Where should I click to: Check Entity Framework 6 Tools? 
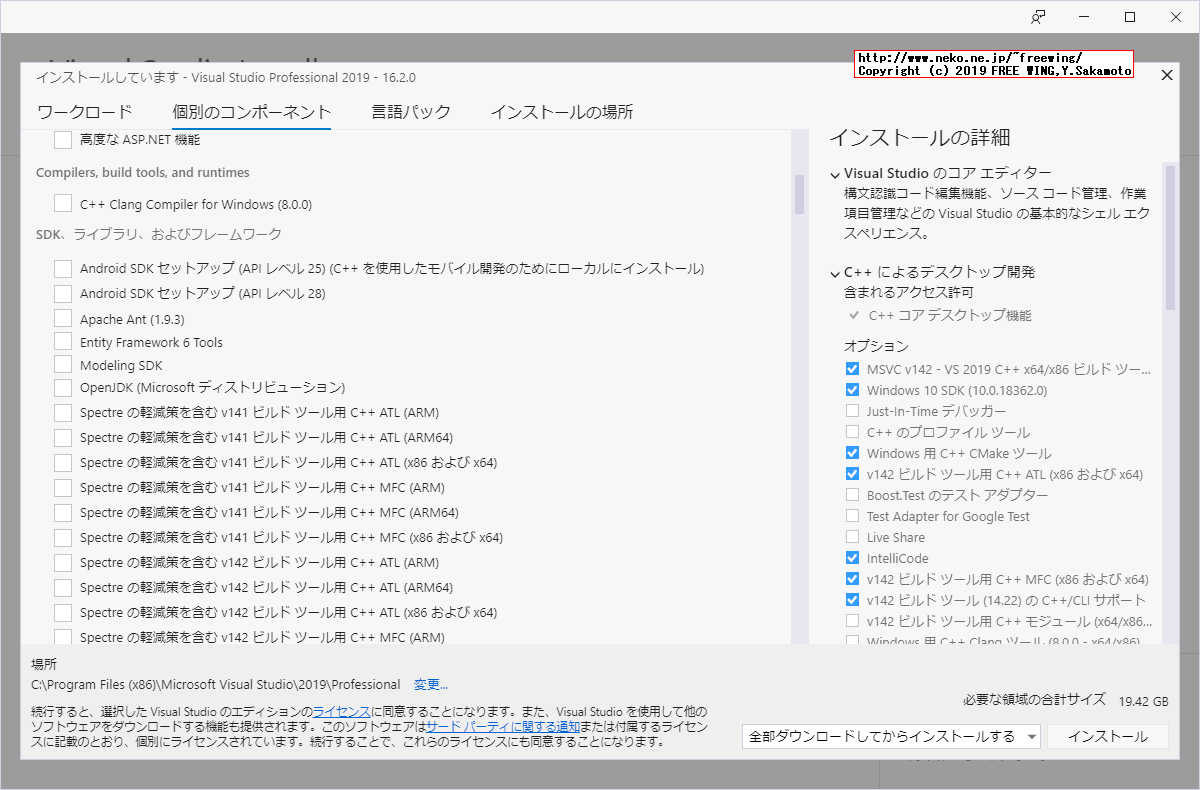click(63, 341)
